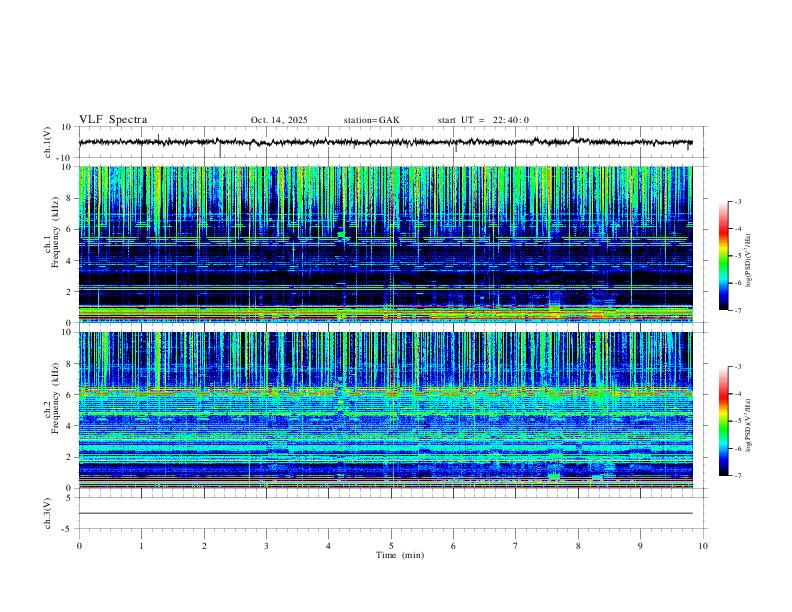Click the "Time (min)" axis title
The image size is (792, 612).
pos(400,555)
